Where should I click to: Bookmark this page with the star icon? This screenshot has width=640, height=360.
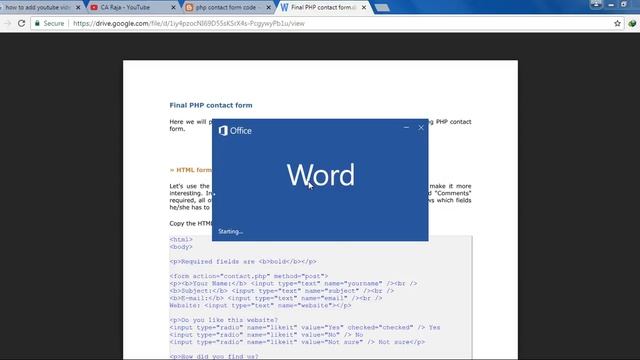click(618, 23)
